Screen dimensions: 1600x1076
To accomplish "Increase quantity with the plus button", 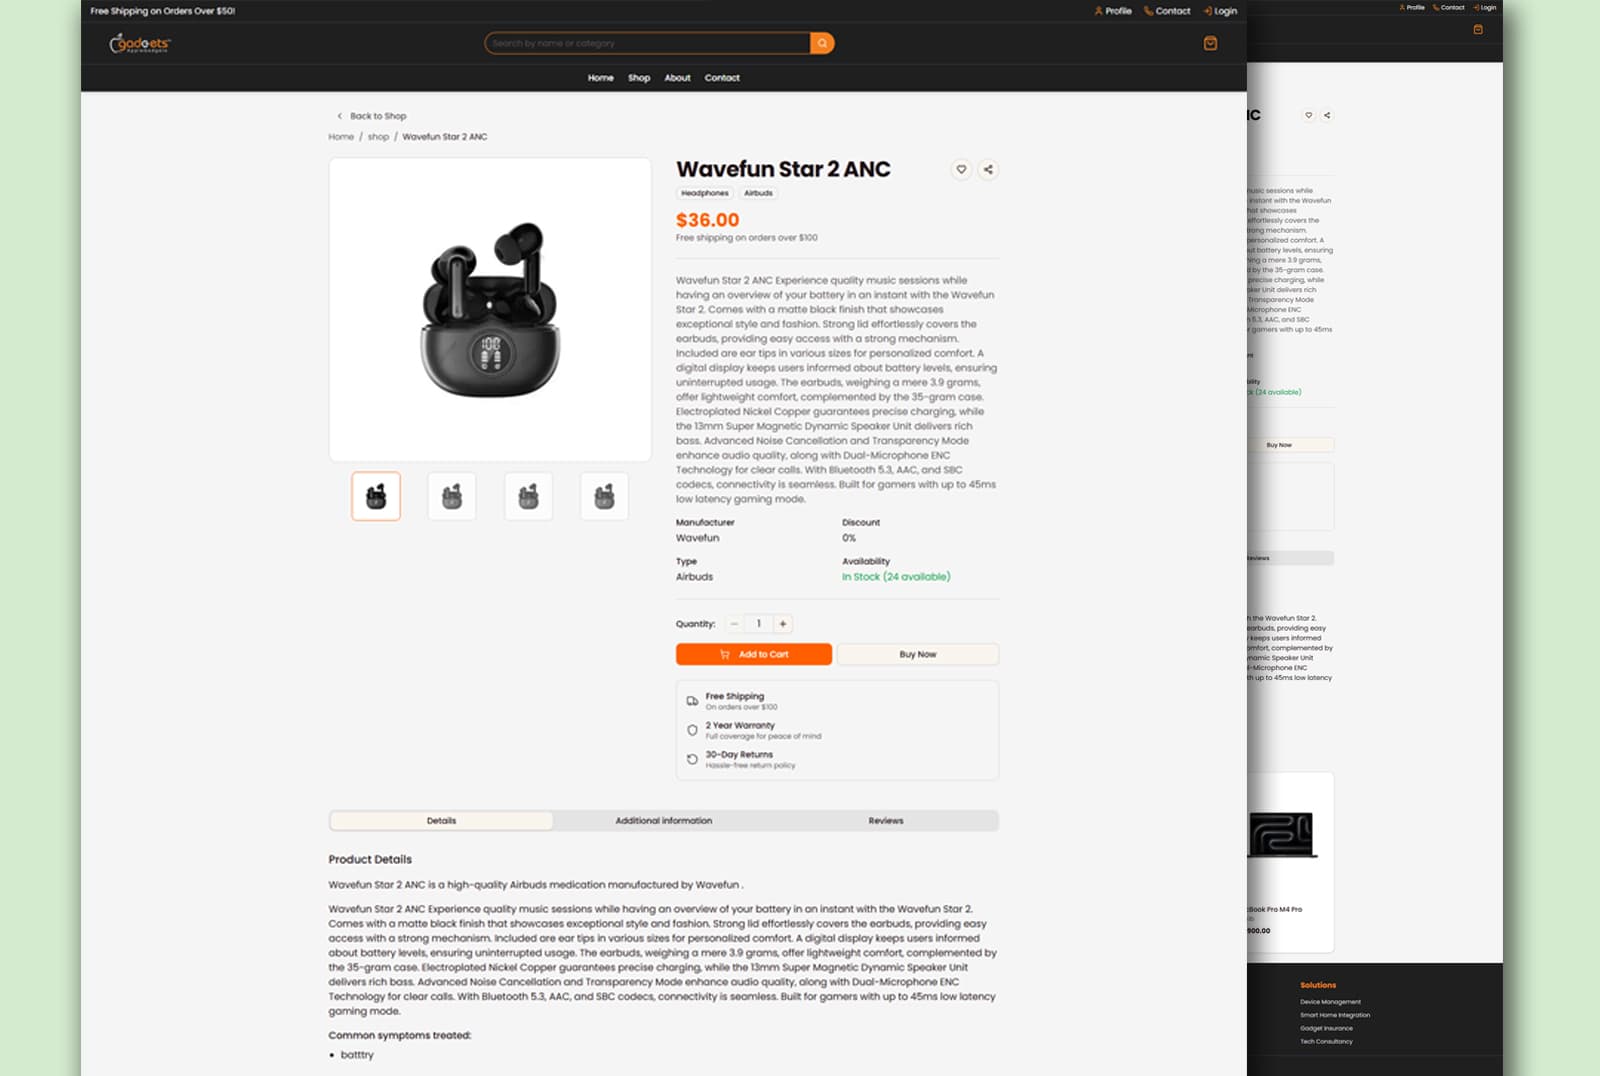I will coord(783,624).
